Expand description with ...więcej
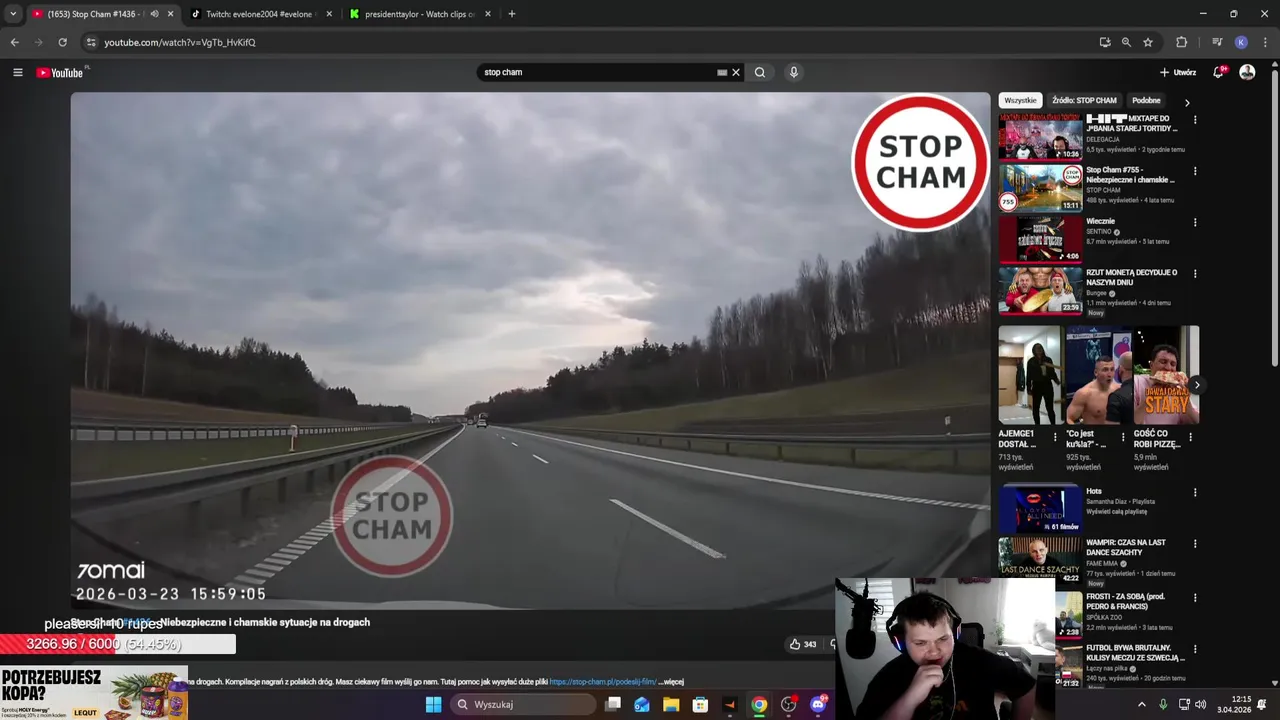This screenshot has height=720, width=1280. (x=673, y=682)
